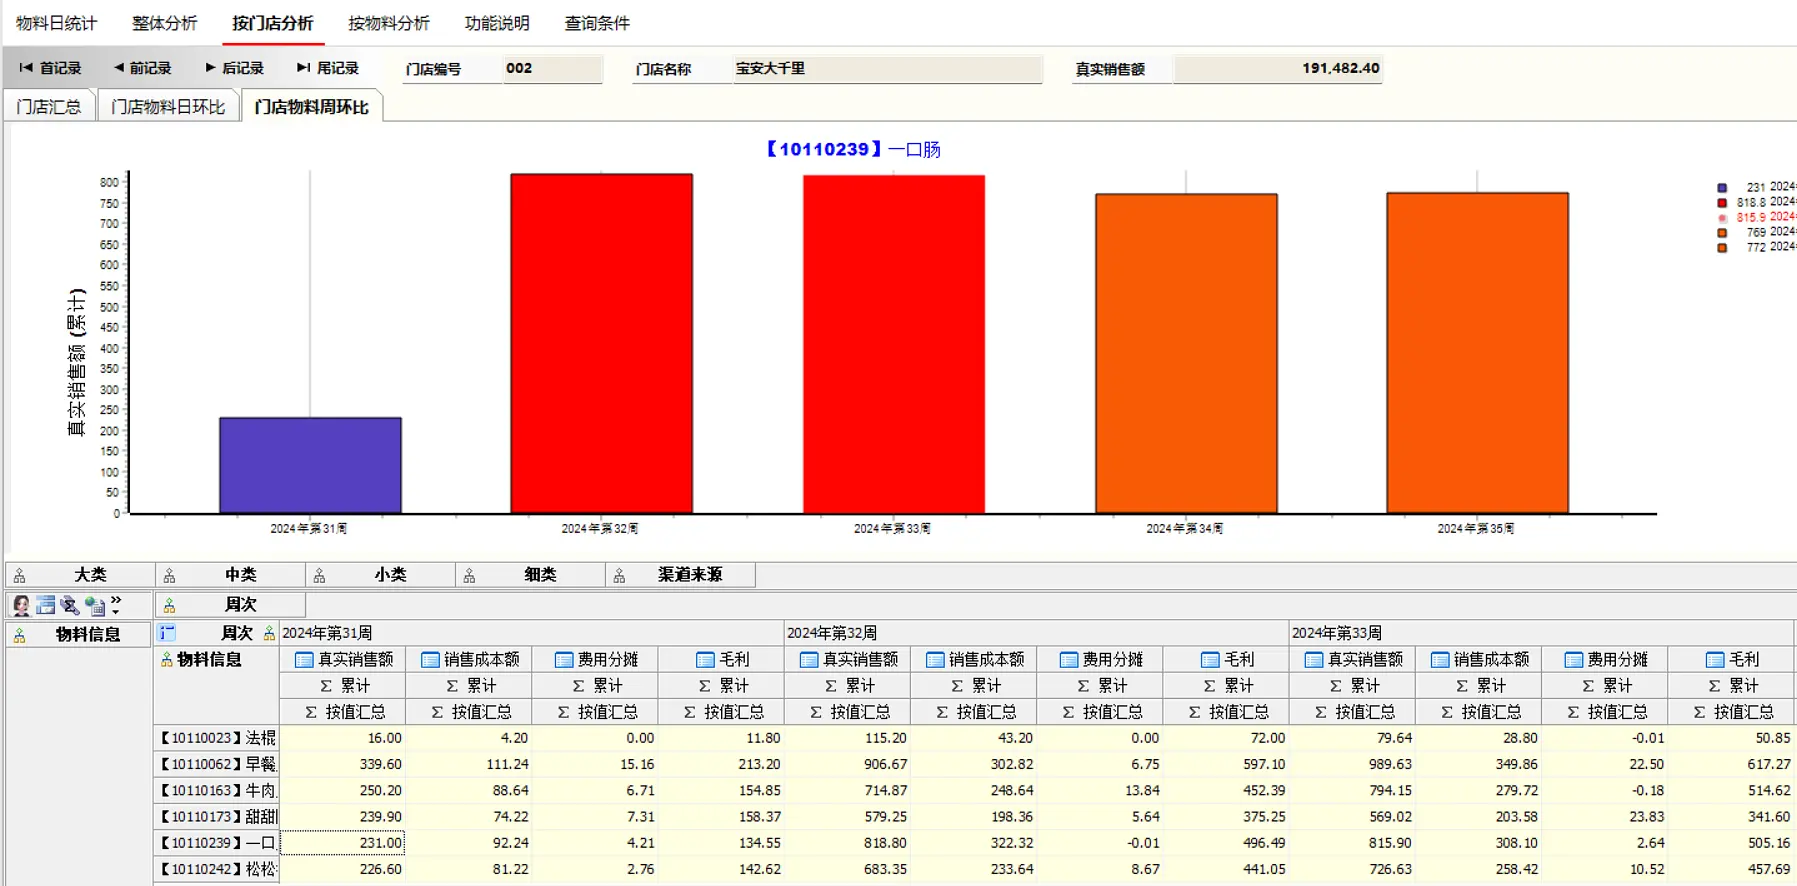Click the 大类 dimension field header

[80, 575]
